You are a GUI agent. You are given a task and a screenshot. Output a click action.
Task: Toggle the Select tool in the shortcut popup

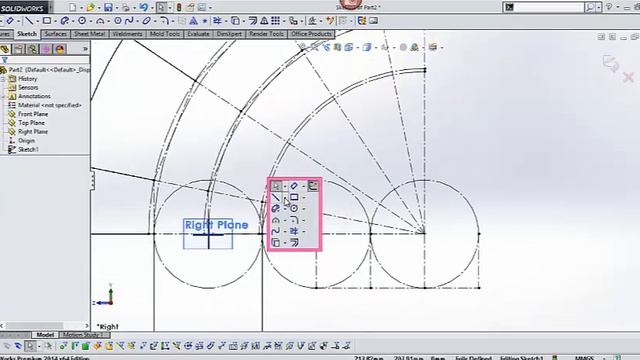pyautogui.click(x=276, y=186)
